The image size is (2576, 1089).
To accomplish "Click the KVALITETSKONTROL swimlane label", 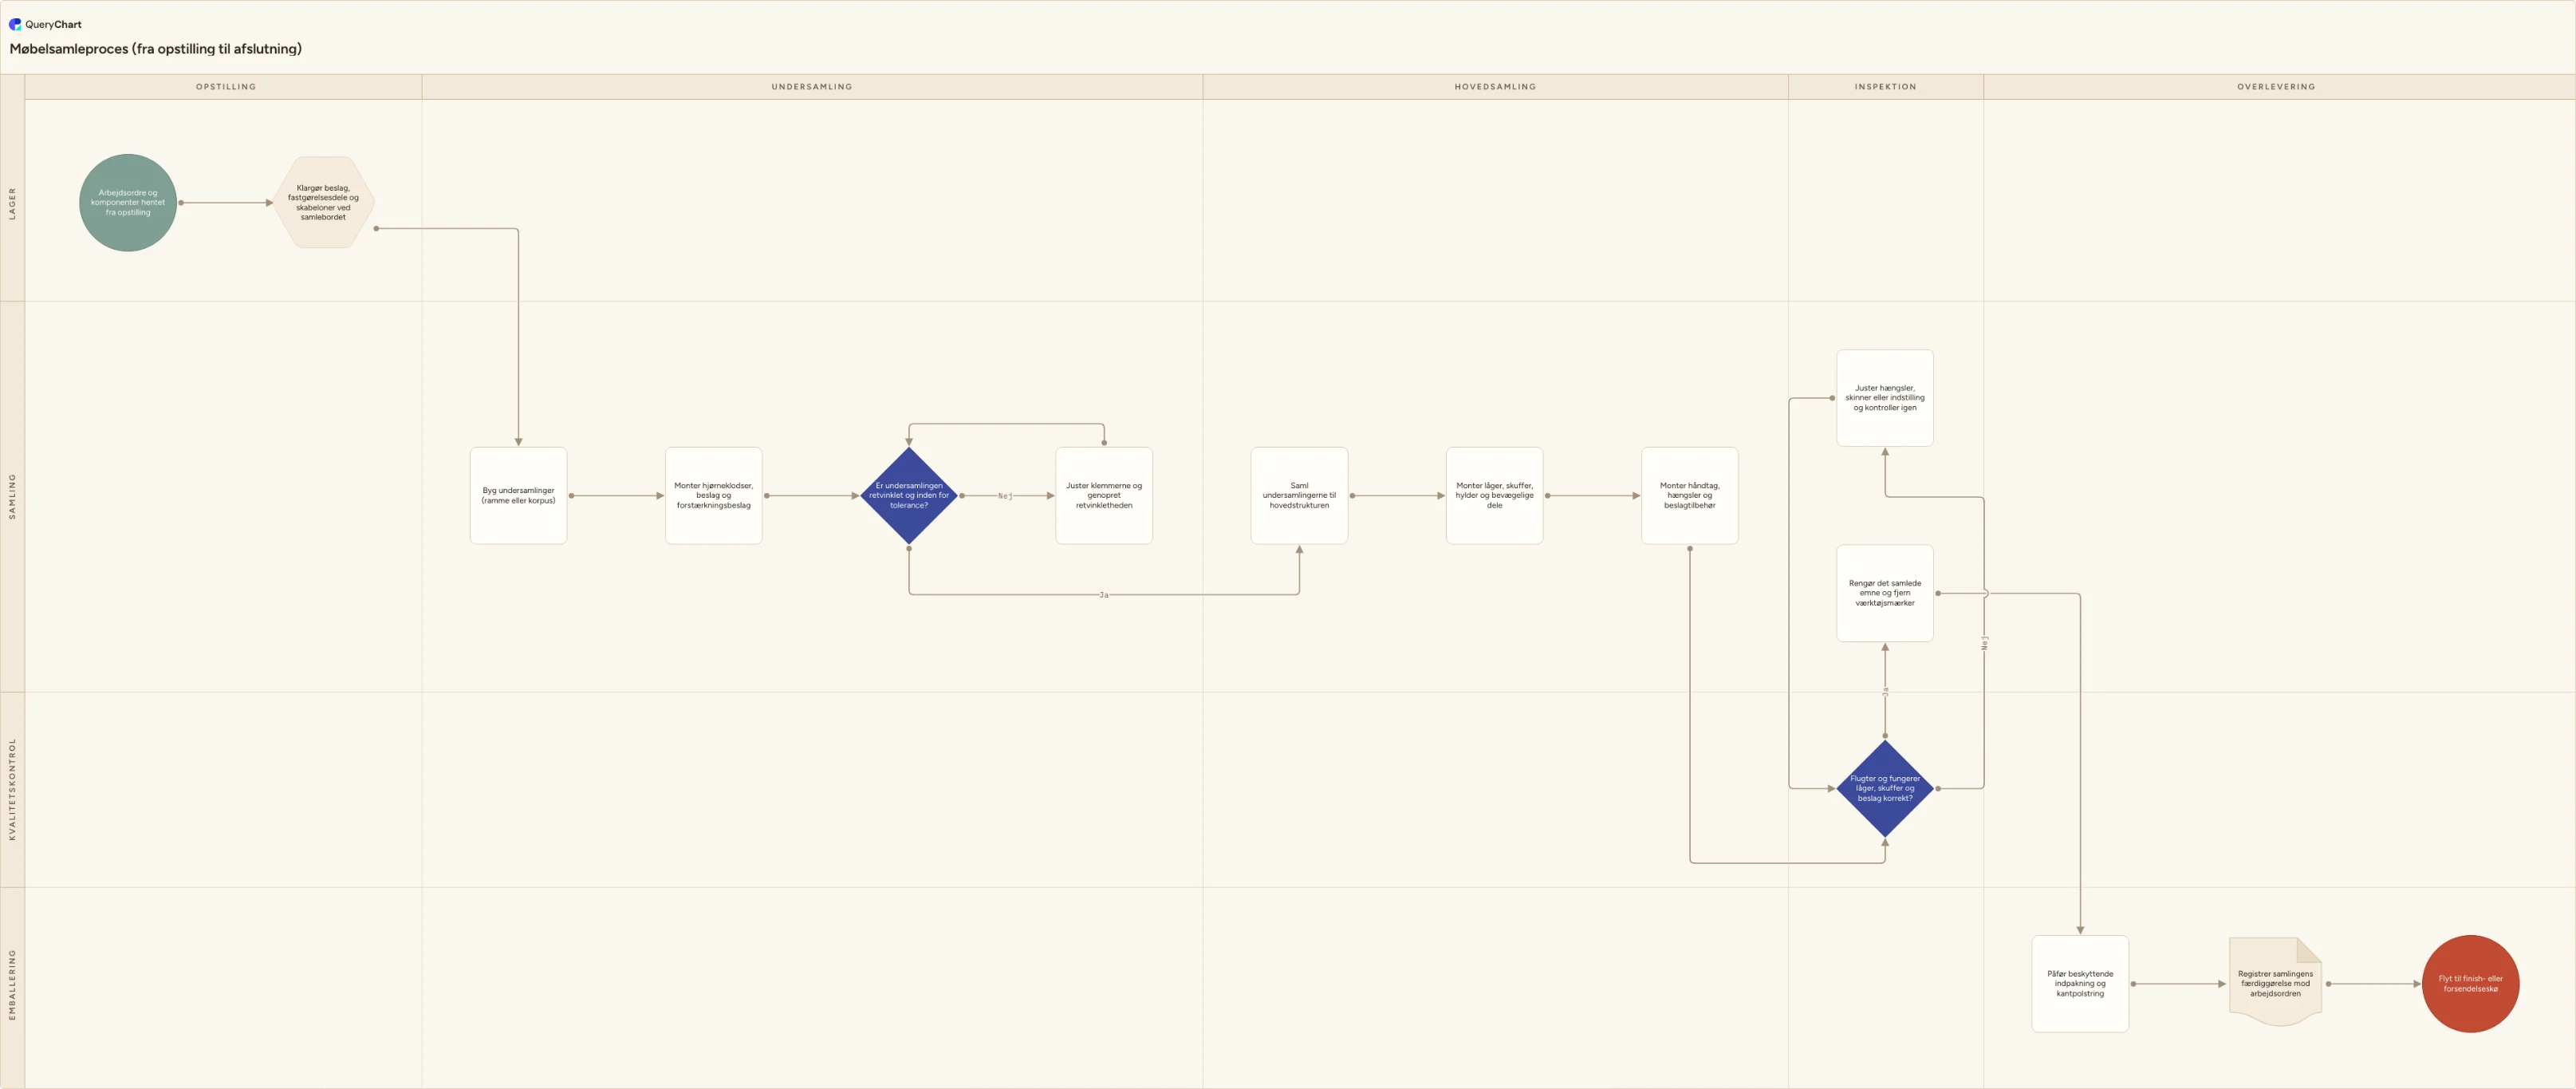I will (12, 789).
